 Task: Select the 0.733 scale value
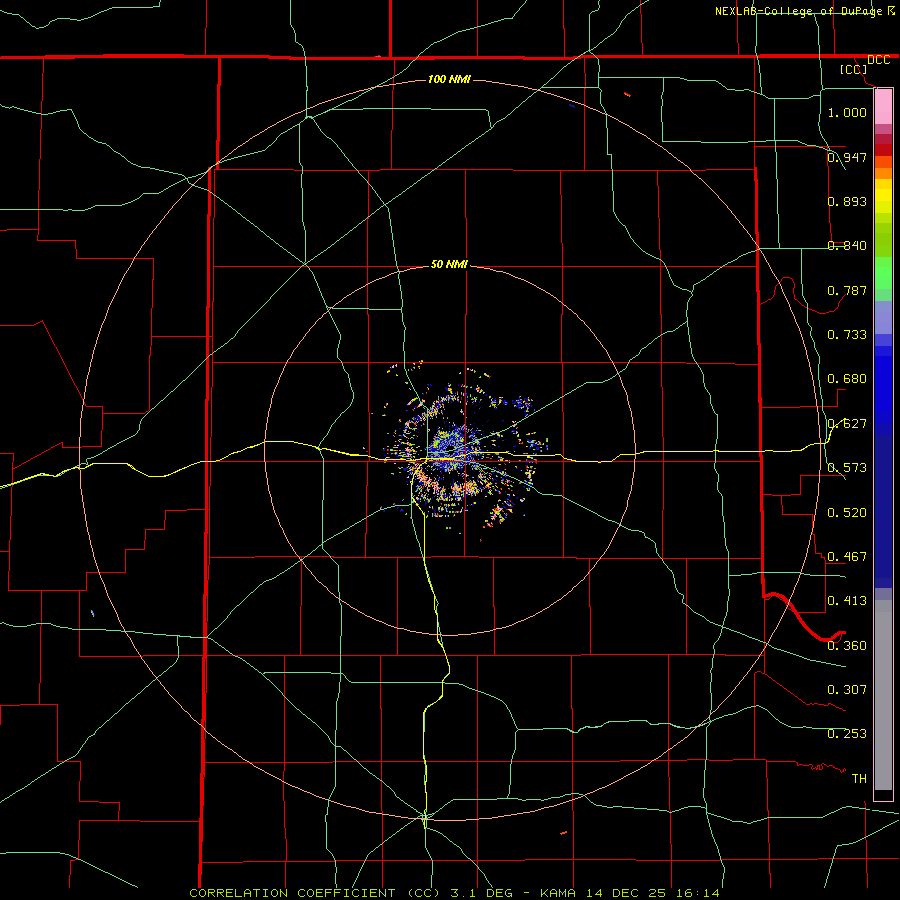click(x=847, y=334)
